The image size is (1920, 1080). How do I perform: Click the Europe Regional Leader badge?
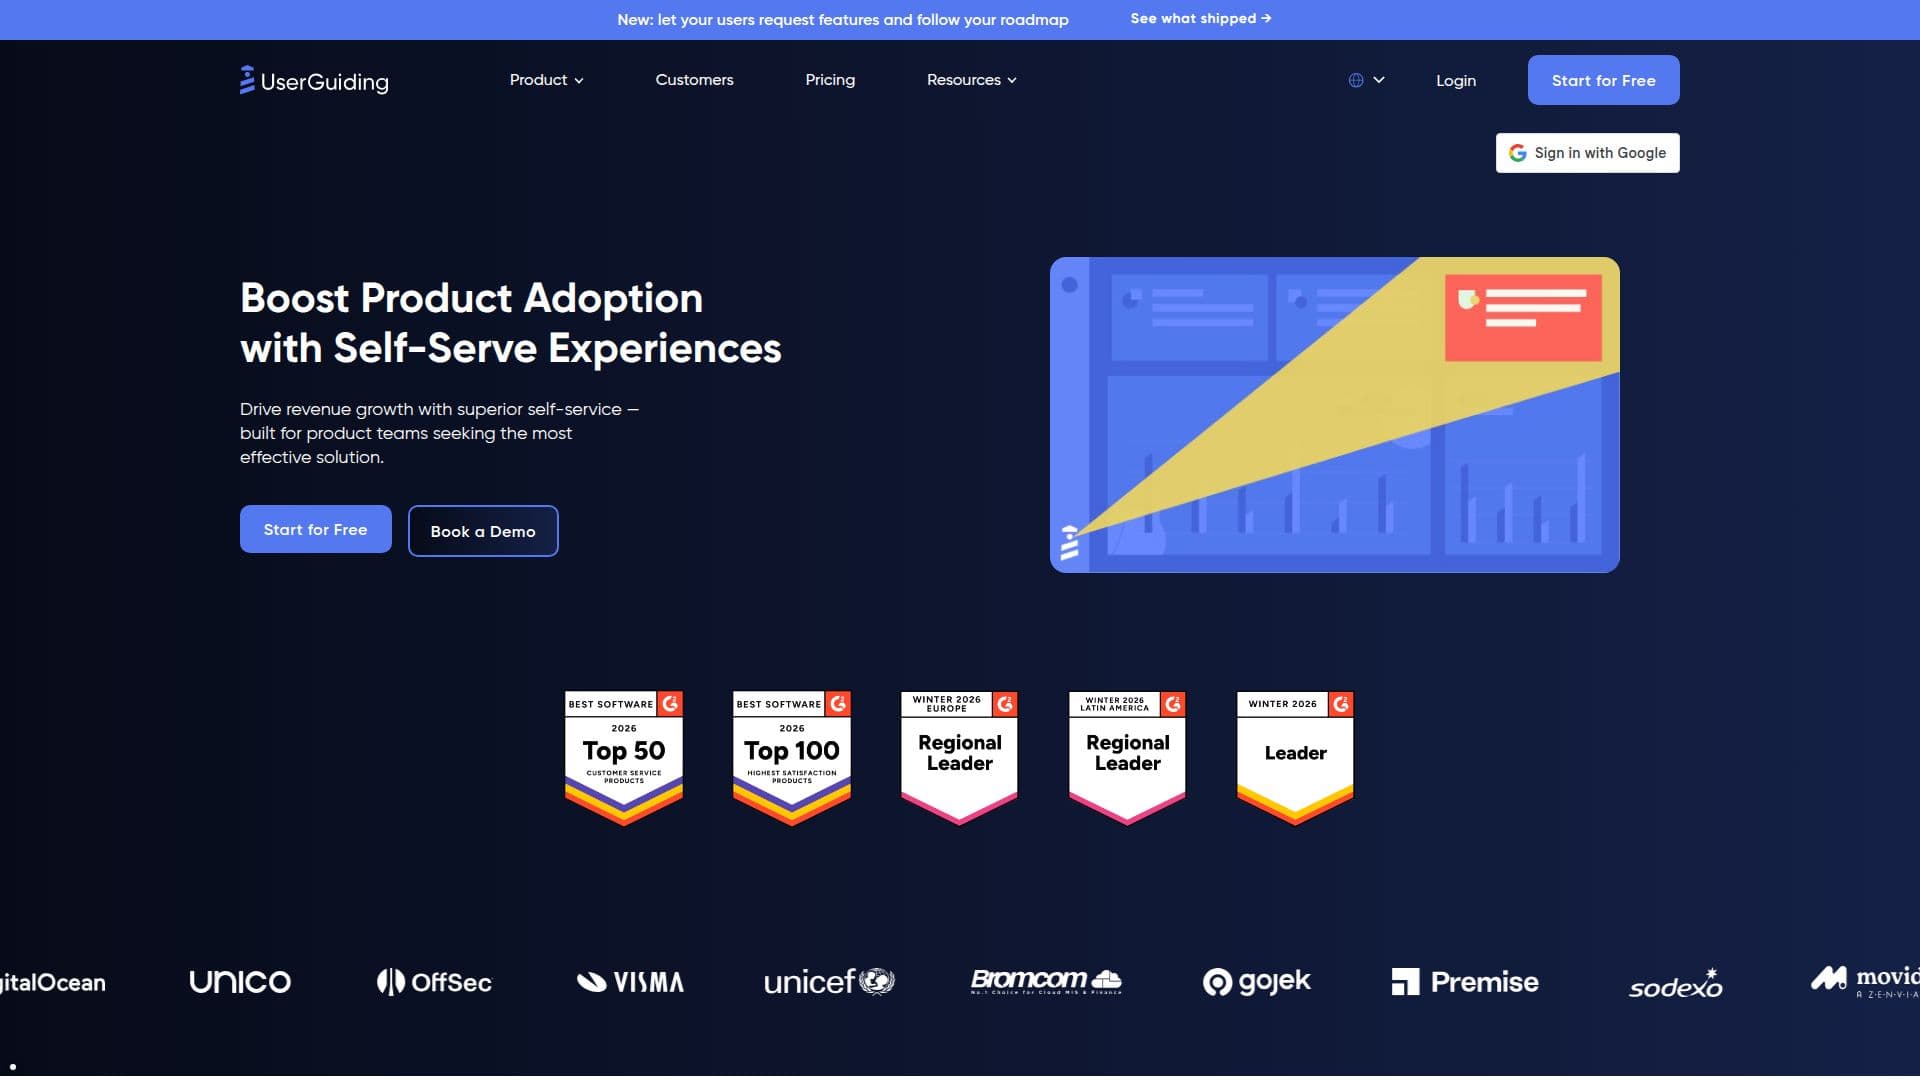[959, 758]
